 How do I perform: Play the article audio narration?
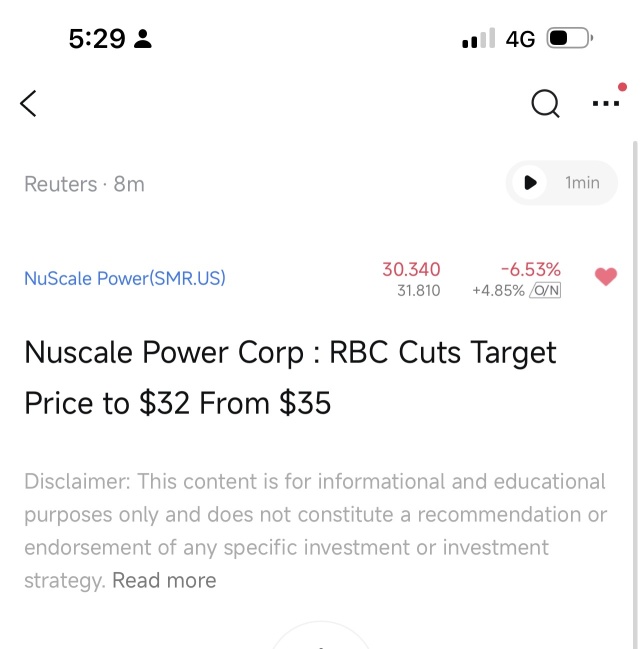[x=530, y=183]
